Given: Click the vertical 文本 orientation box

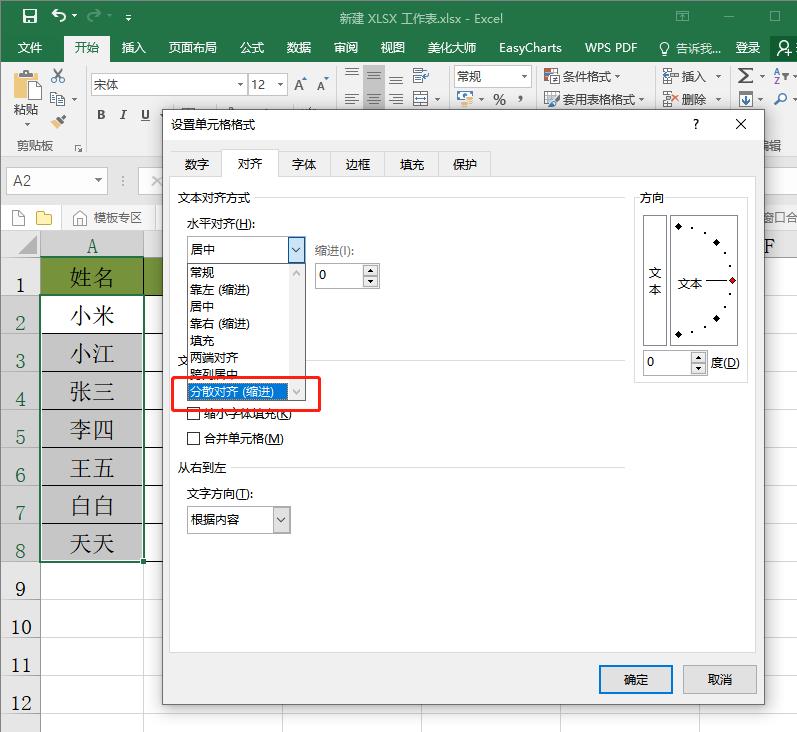Looking at the screenshot, I should click(x=655, y=281).
